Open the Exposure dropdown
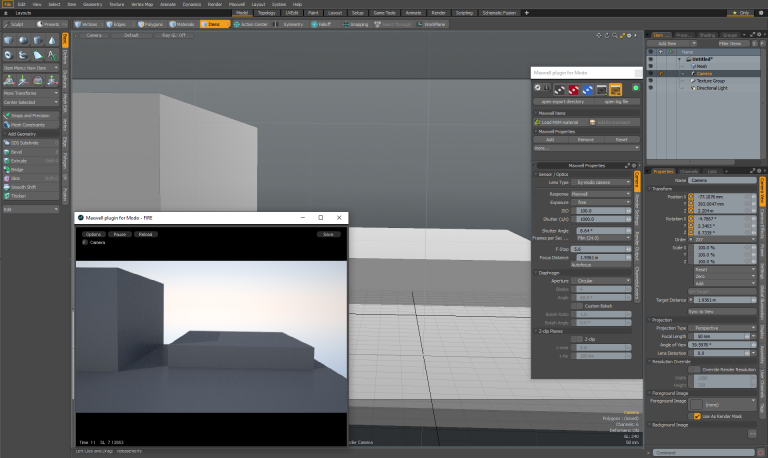 click(601, 202)
